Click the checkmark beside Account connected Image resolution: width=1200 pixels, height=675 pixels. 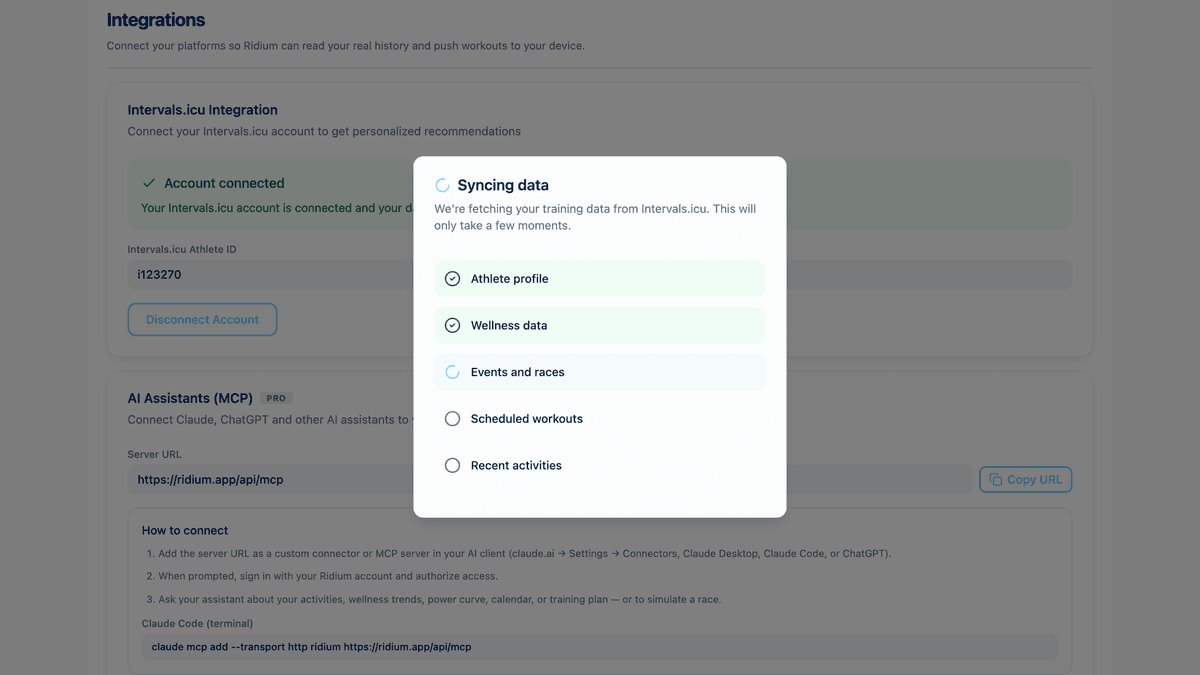tap(149, 183)
